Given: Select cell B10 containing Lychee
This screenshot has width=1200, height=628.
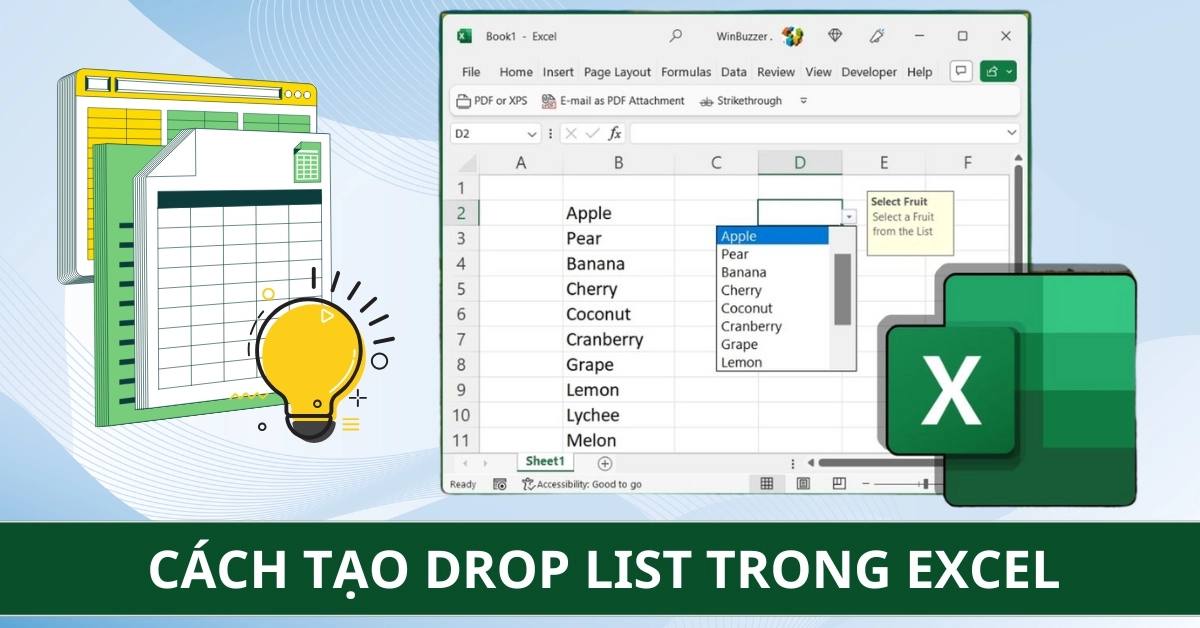Looking at the screenshot, I should (619, 415).
